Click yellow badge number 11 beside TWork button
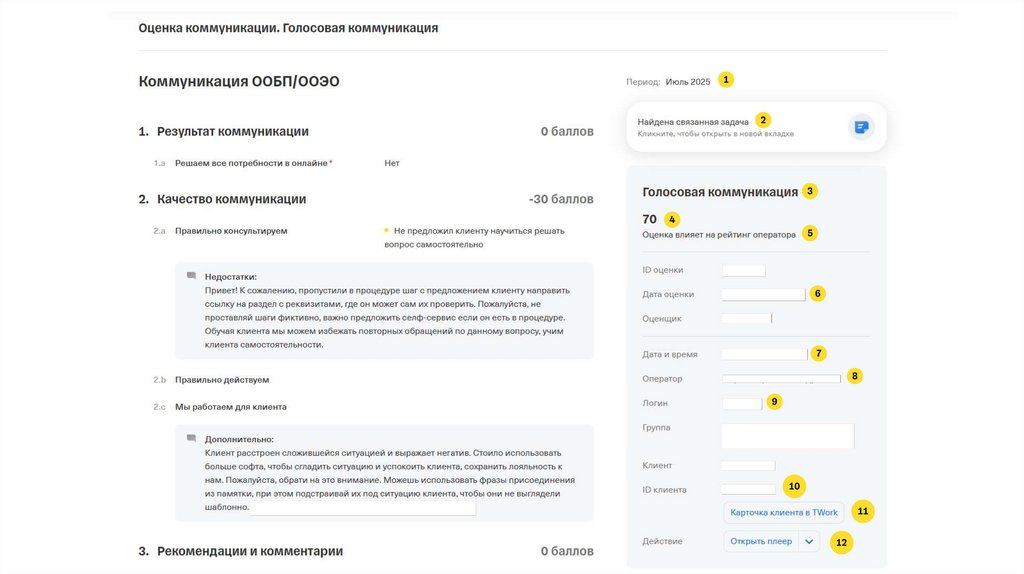 click(863, 512)
